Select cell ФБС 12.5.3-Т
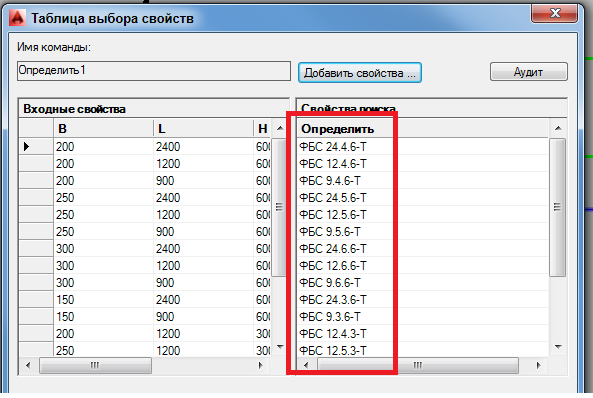The image size is (593, 398). click(422, 350)
